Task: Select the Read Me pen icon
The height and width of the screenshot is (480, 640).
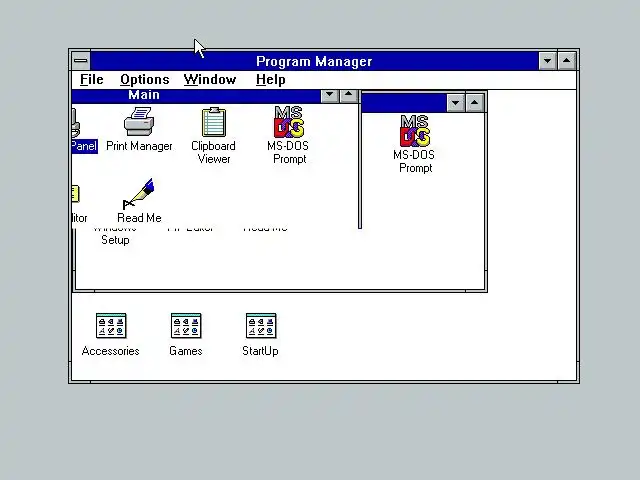Action: (x=139, y=193)
